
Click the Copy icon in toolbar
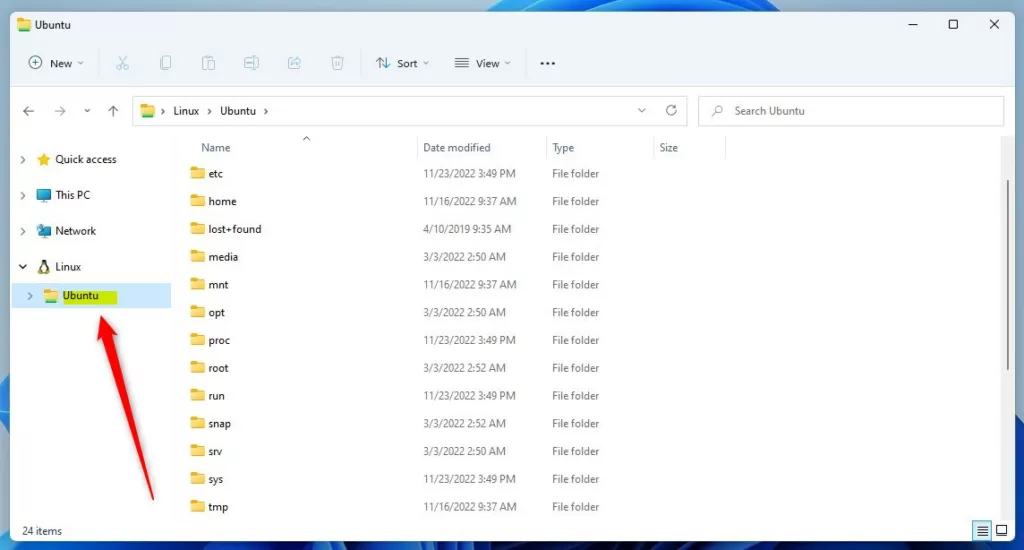165,63
